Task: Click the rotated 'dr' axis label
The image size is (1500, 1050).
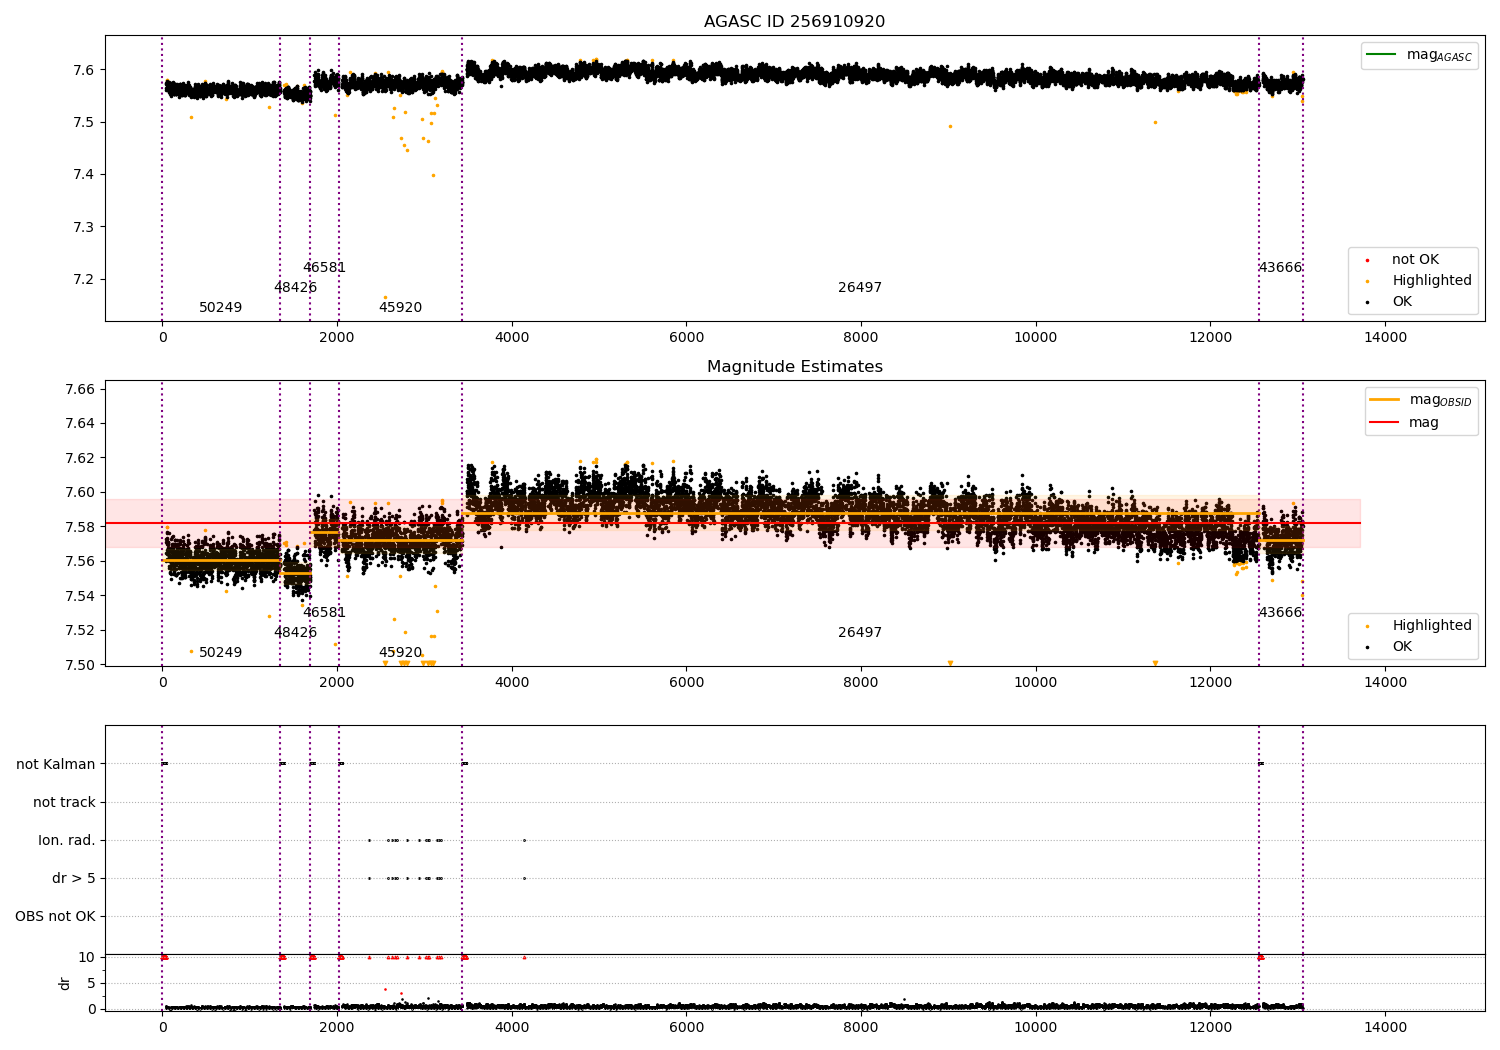Action: [x=65, y=983]
